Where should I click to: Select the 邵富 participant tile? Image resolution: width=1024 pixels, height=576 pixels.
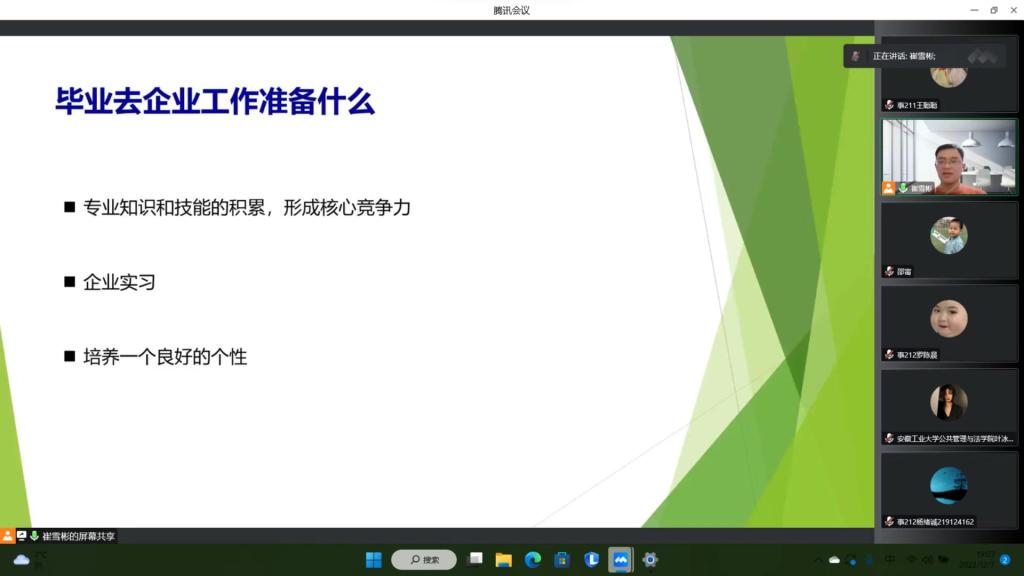click(948, 239)
